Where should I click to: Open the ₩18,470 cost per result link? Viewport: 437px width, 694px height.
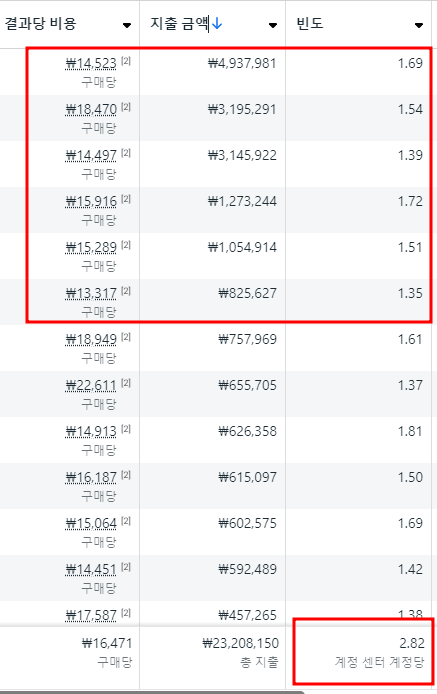coord(91,110)
